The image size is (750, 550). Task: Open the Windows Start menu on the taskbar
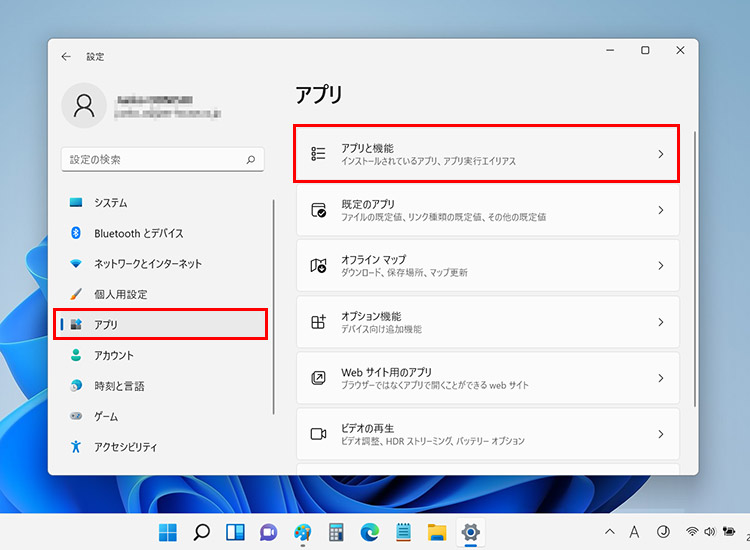[167, 532]
